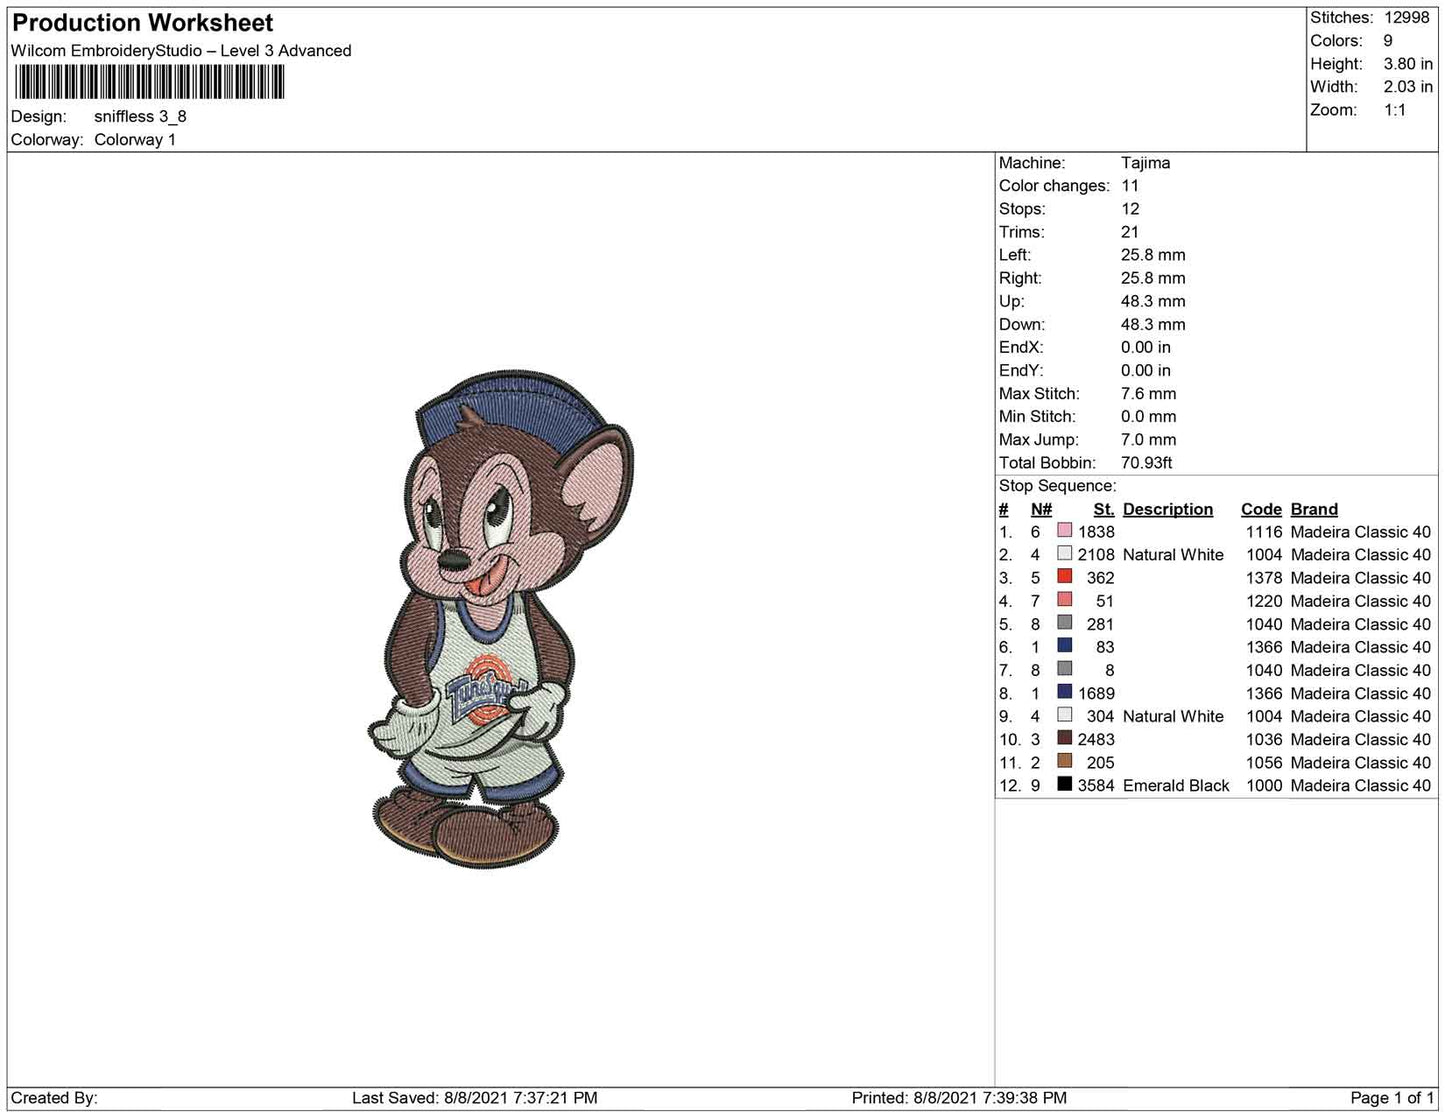The width and height of the screenshot is (1445, 1112).
Task: Select the Left value 25.8 mm
Action: [1153, 255]
